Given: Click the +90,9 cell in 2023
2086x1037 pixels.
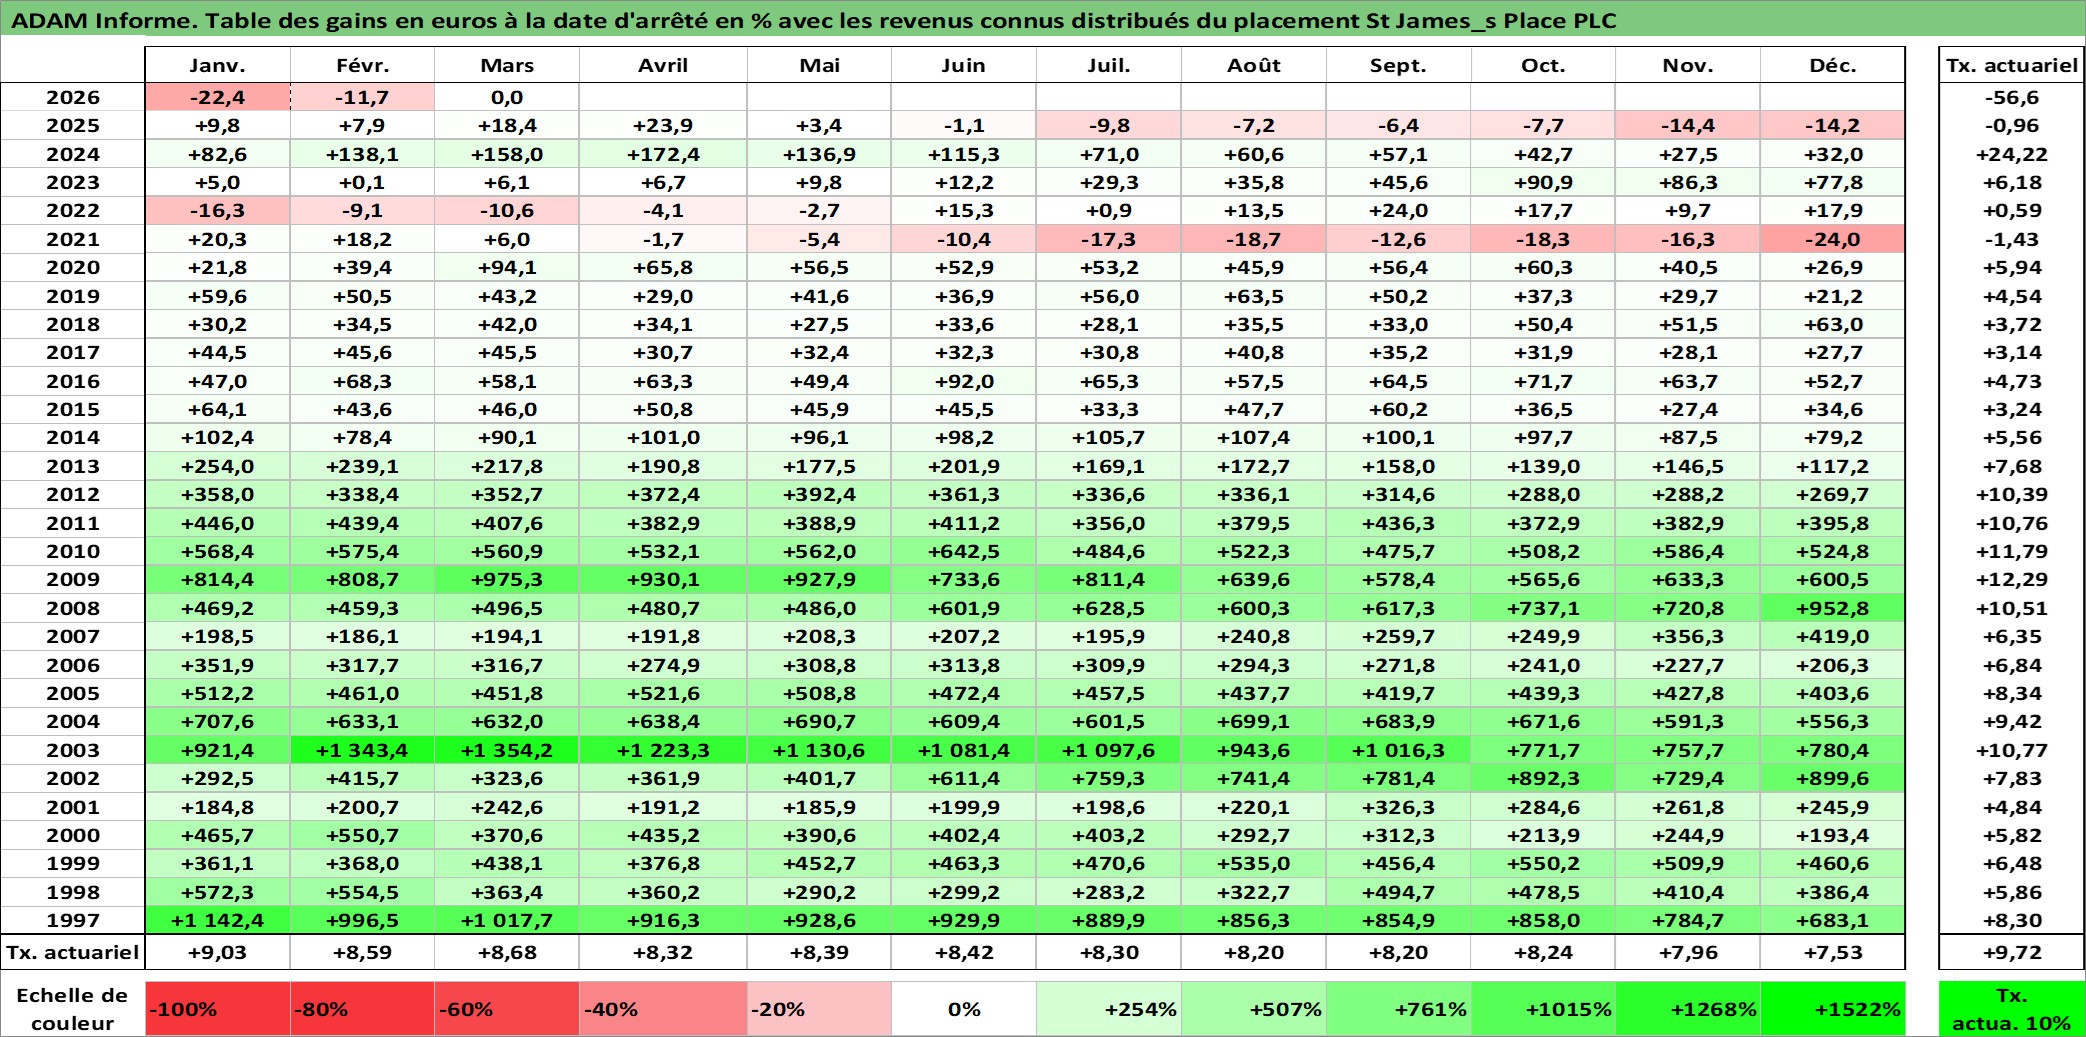Looking at the screenshot, I should point(1543,182).
